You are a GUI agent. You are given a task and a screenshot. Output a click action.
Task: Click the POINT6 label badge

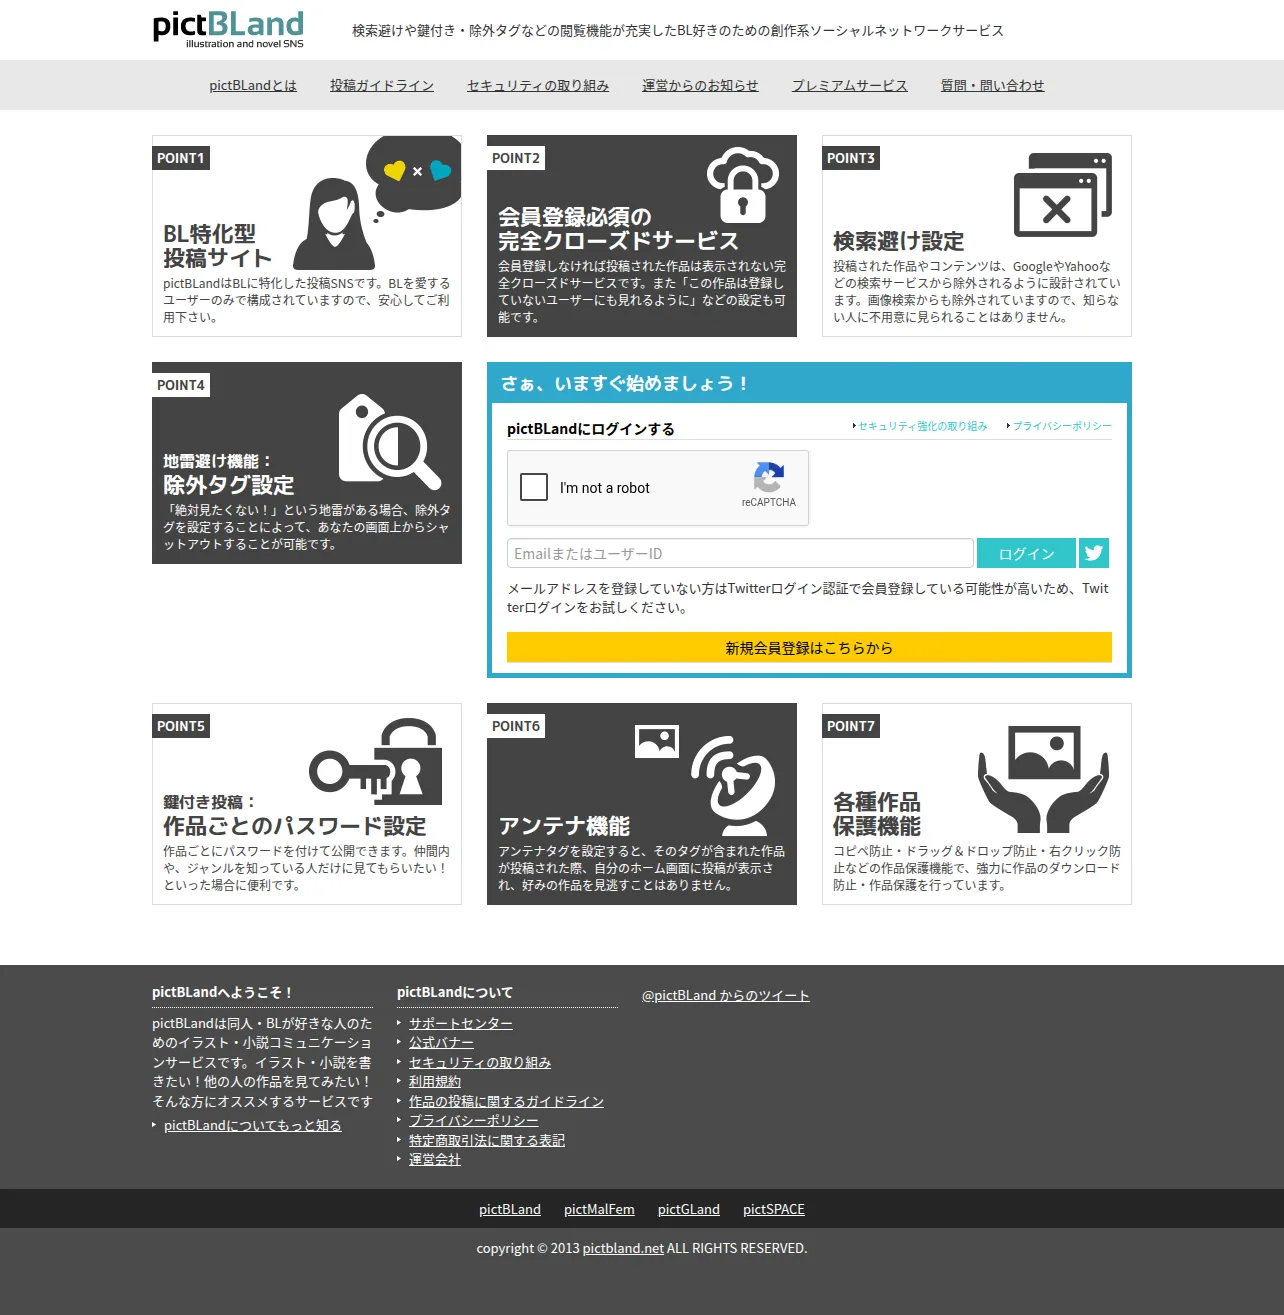(x=516, y=726)
